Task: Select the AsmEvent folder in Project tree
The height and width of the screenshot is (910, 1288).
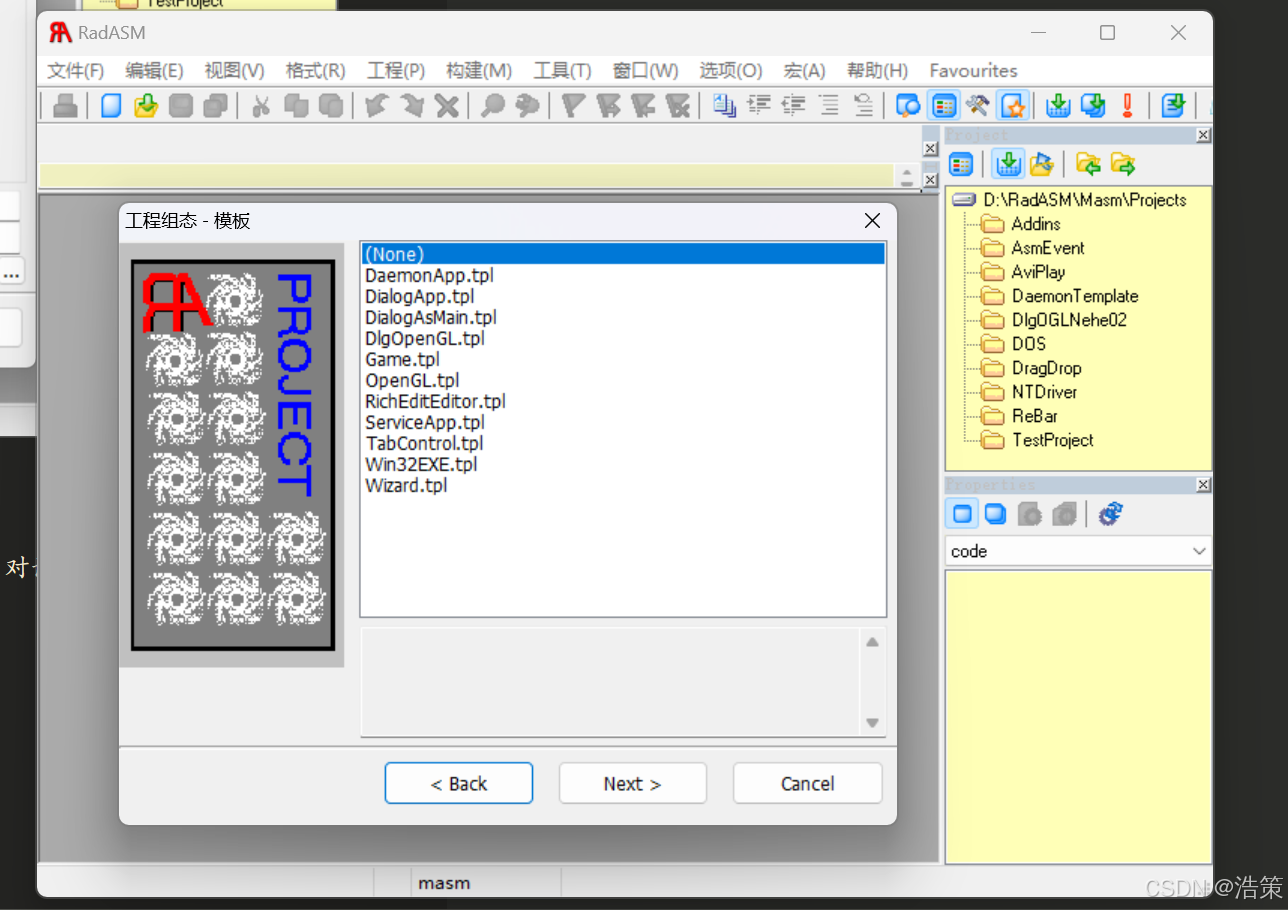Action: (1047, 248)
